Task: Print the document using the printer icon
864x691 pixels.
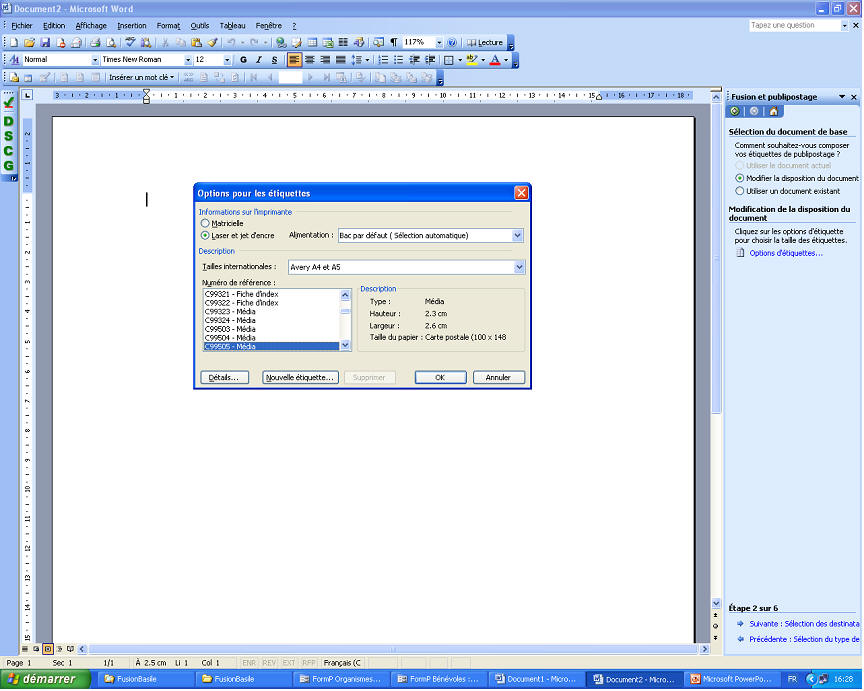Action: point(95,42)
